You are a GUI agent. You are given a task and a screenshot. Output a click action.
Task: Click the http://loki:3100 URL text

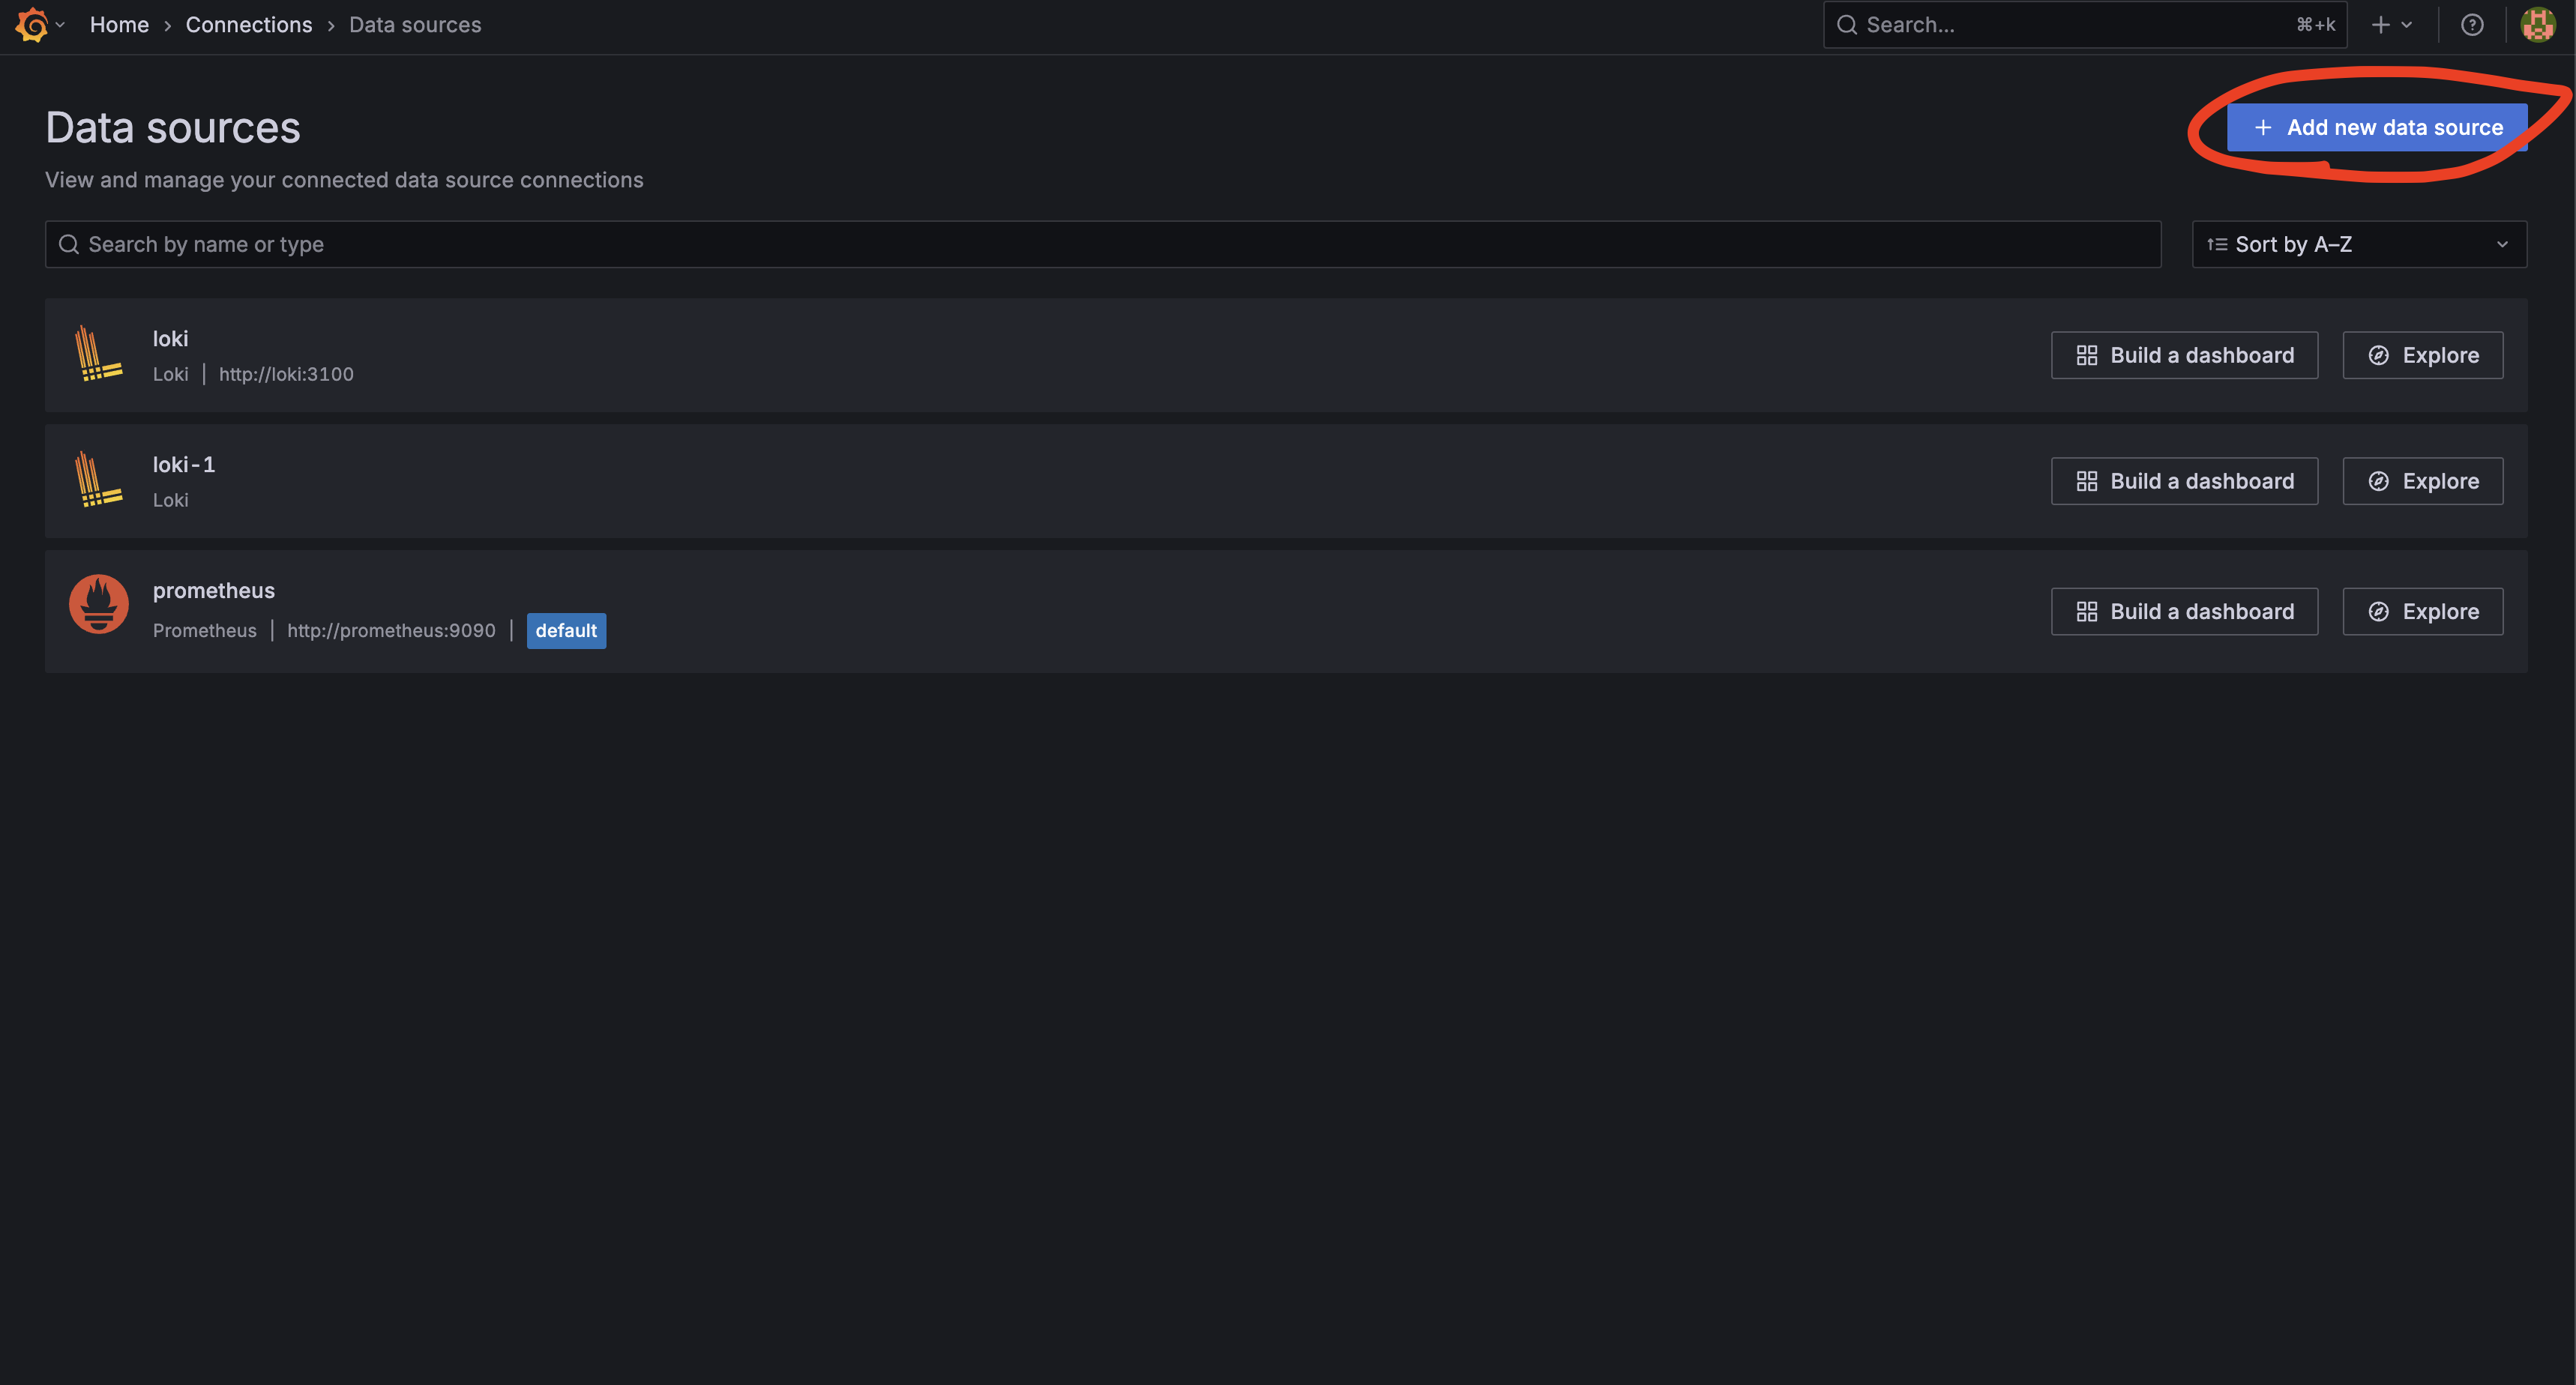click(286, 374)
